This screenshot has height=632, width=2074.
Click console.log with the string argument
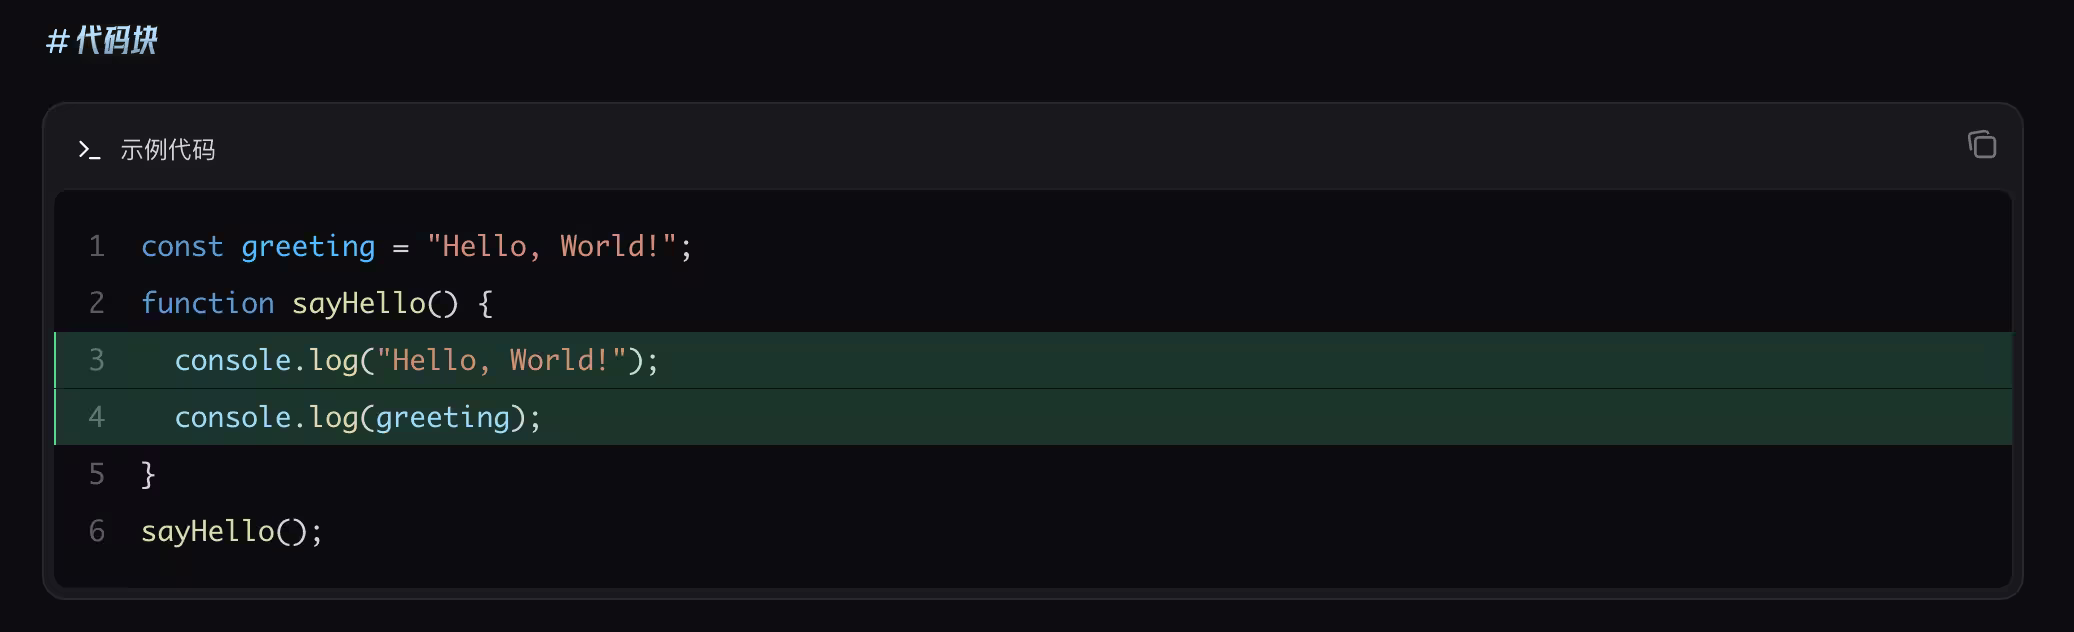tap(267, 361)
